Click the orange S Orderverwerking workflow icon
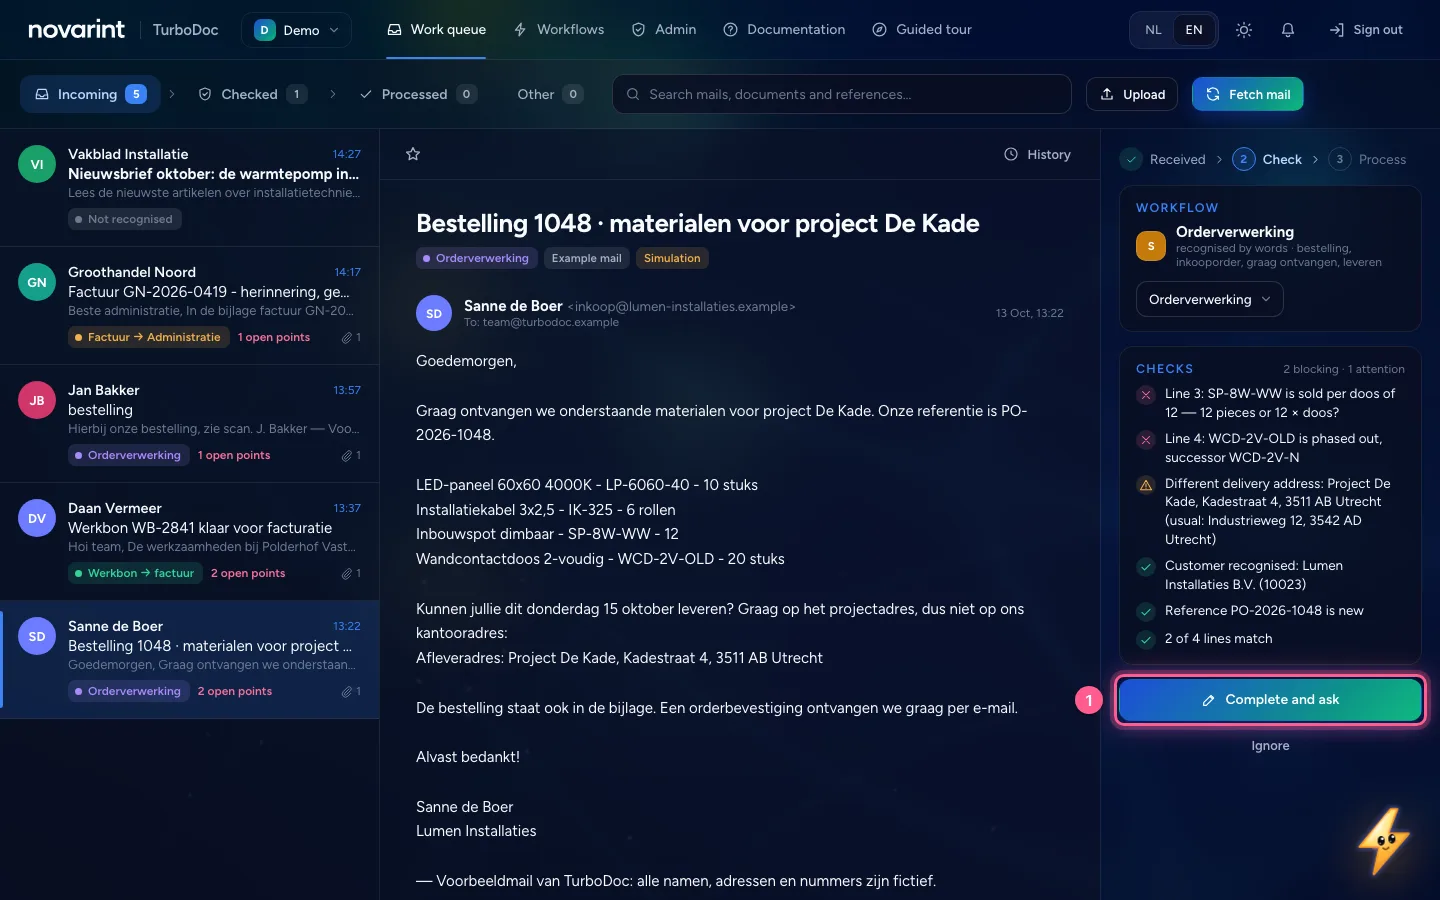 point(1151,246)
